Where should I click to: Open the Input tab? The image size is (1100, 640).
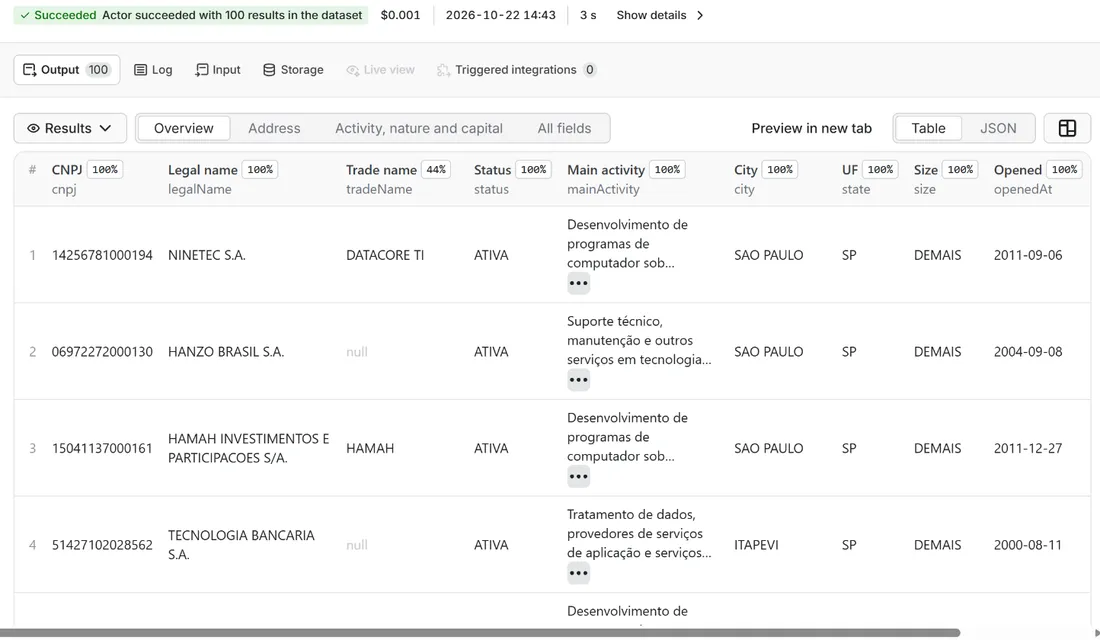(217, 69)
